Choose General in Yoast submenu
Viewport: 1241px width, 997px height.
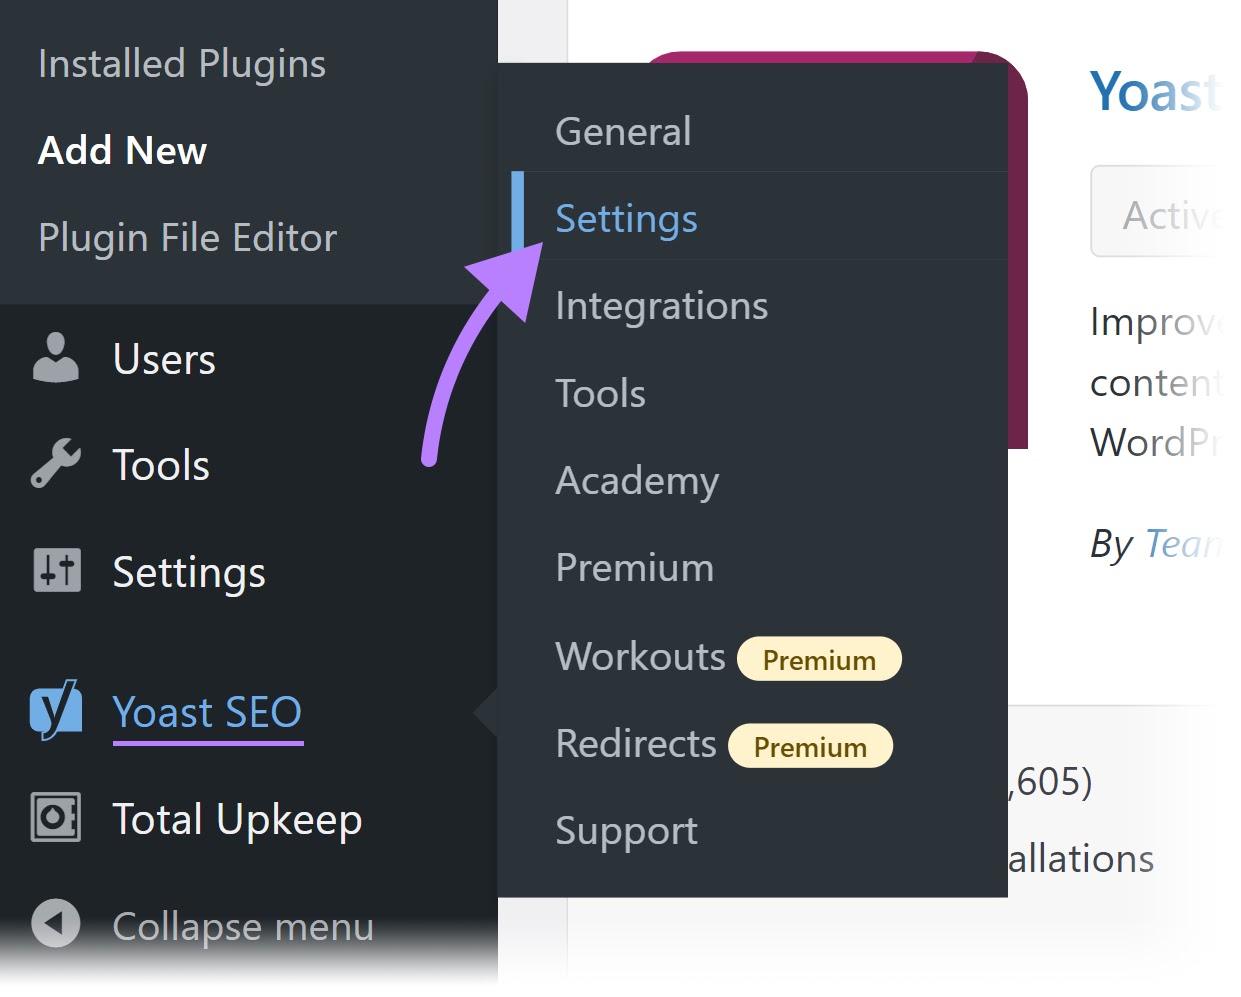623,131
